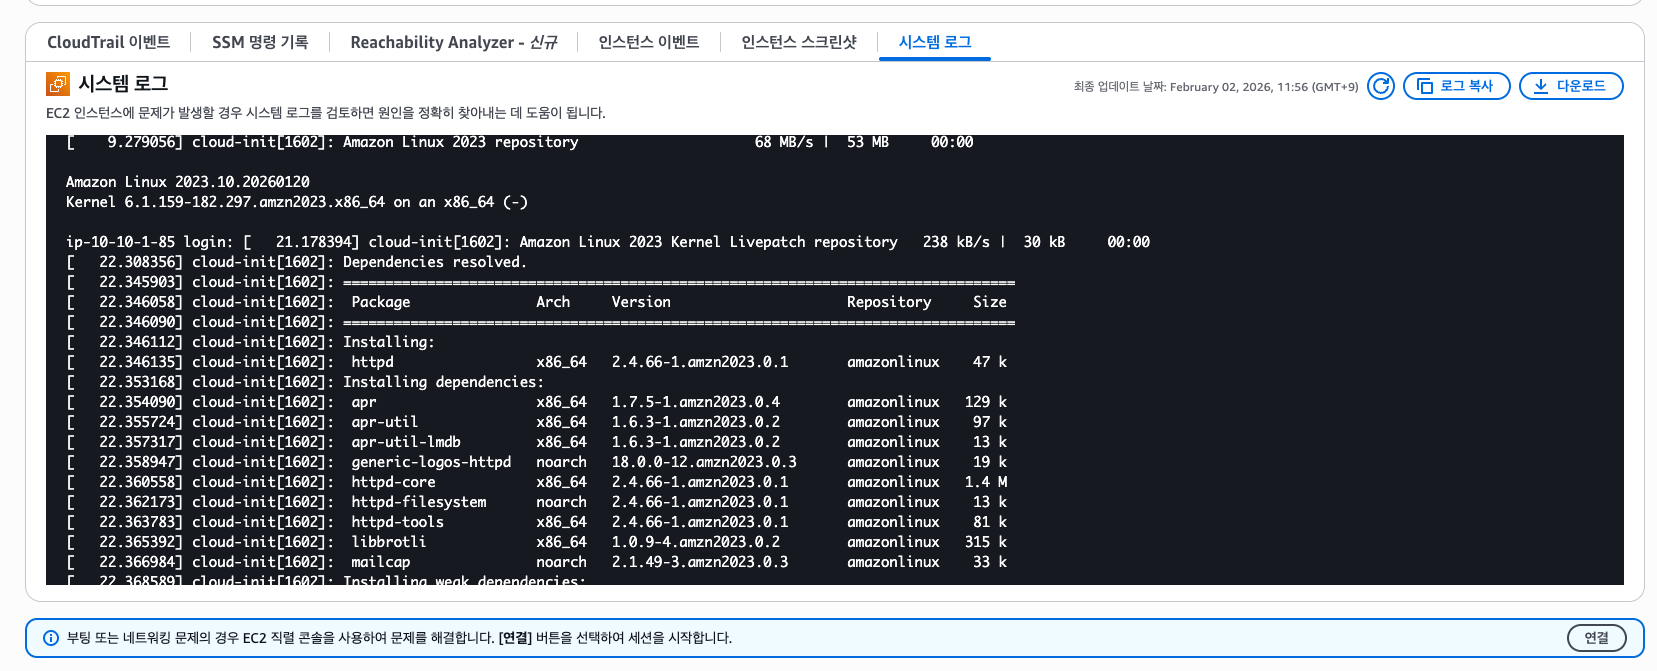This screenshot has height=671, width=1657.
Task: Click the Kernel 6.1.159 version line
Action: click(297, 202)
